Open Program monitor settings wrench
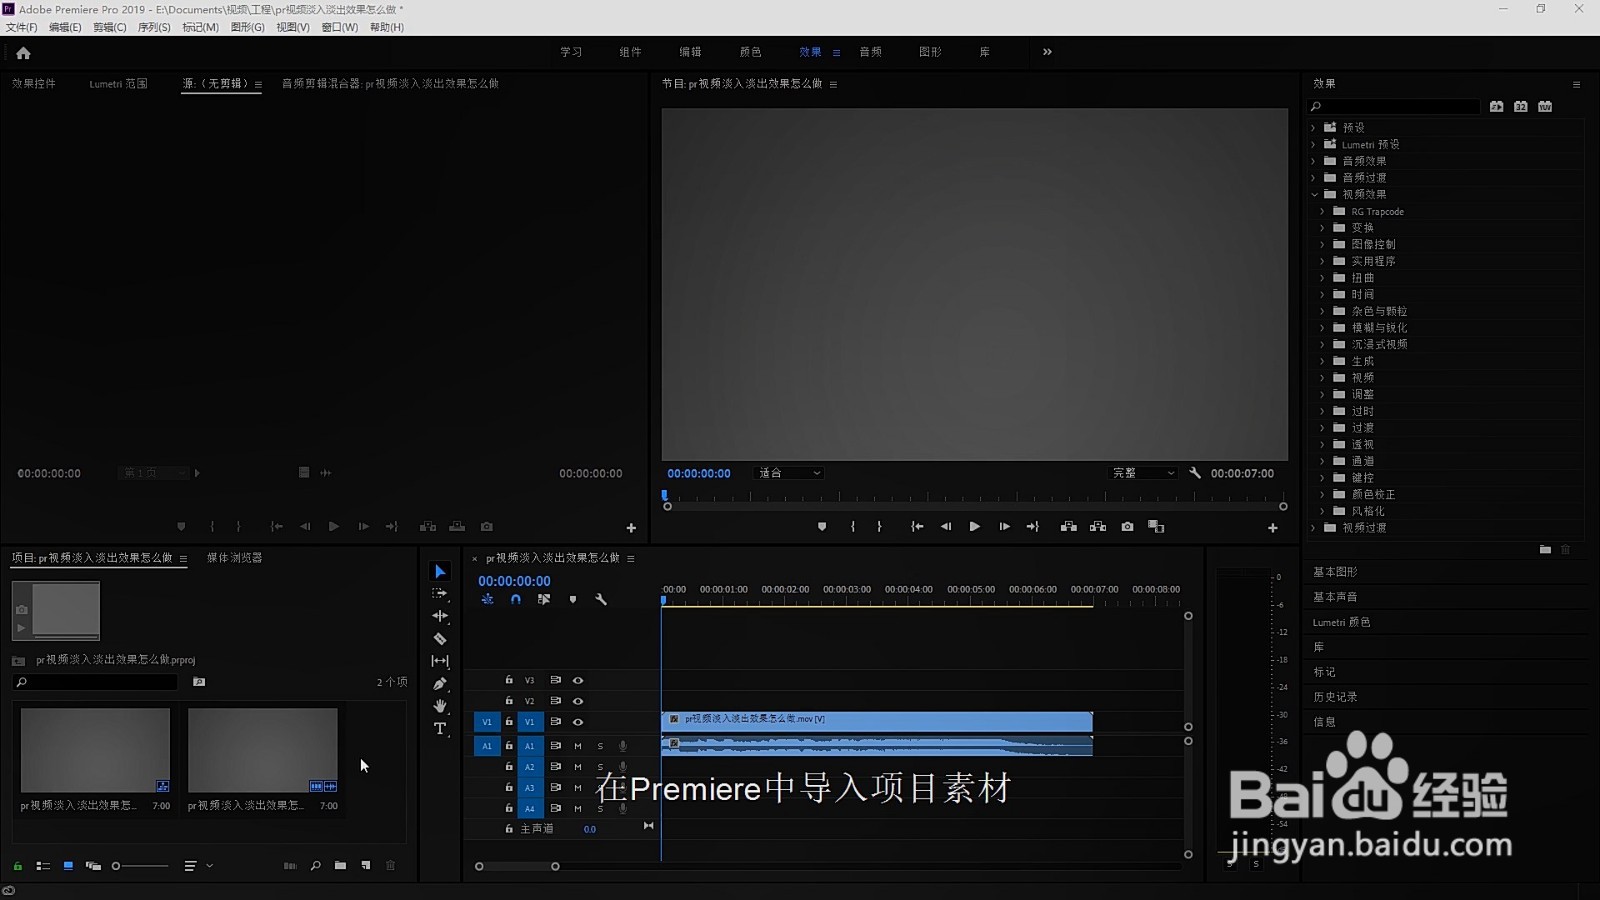 point(1195,473)
